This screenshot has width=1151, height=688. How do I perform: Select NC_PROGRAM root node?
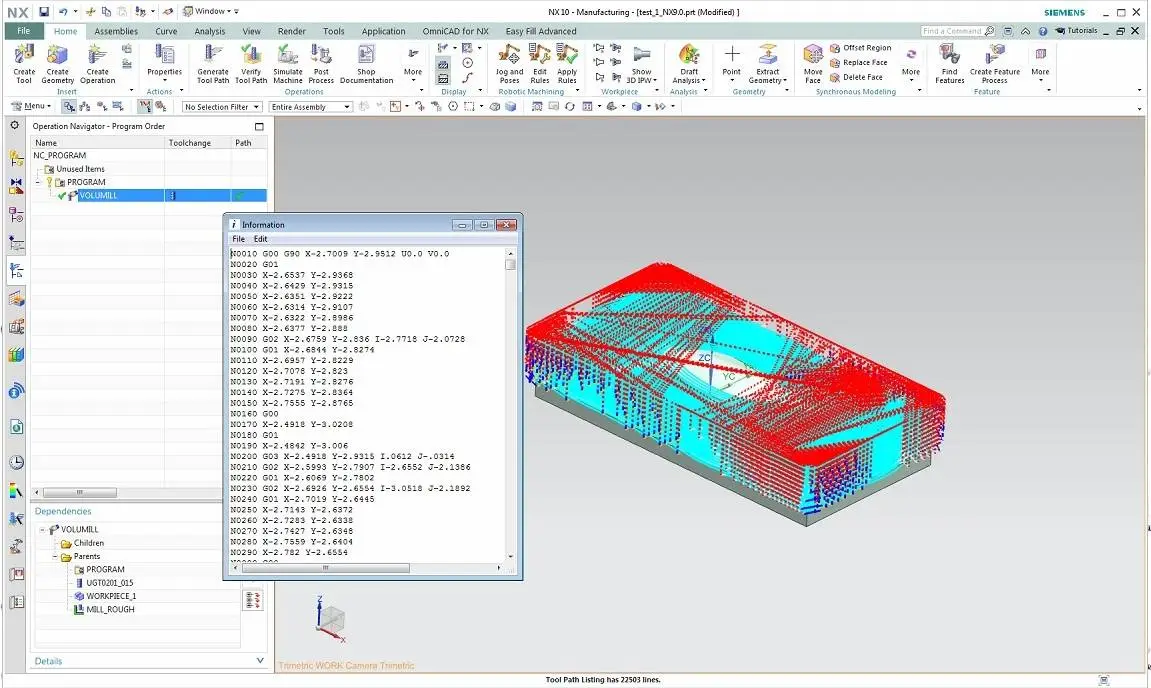coord(59,156)
